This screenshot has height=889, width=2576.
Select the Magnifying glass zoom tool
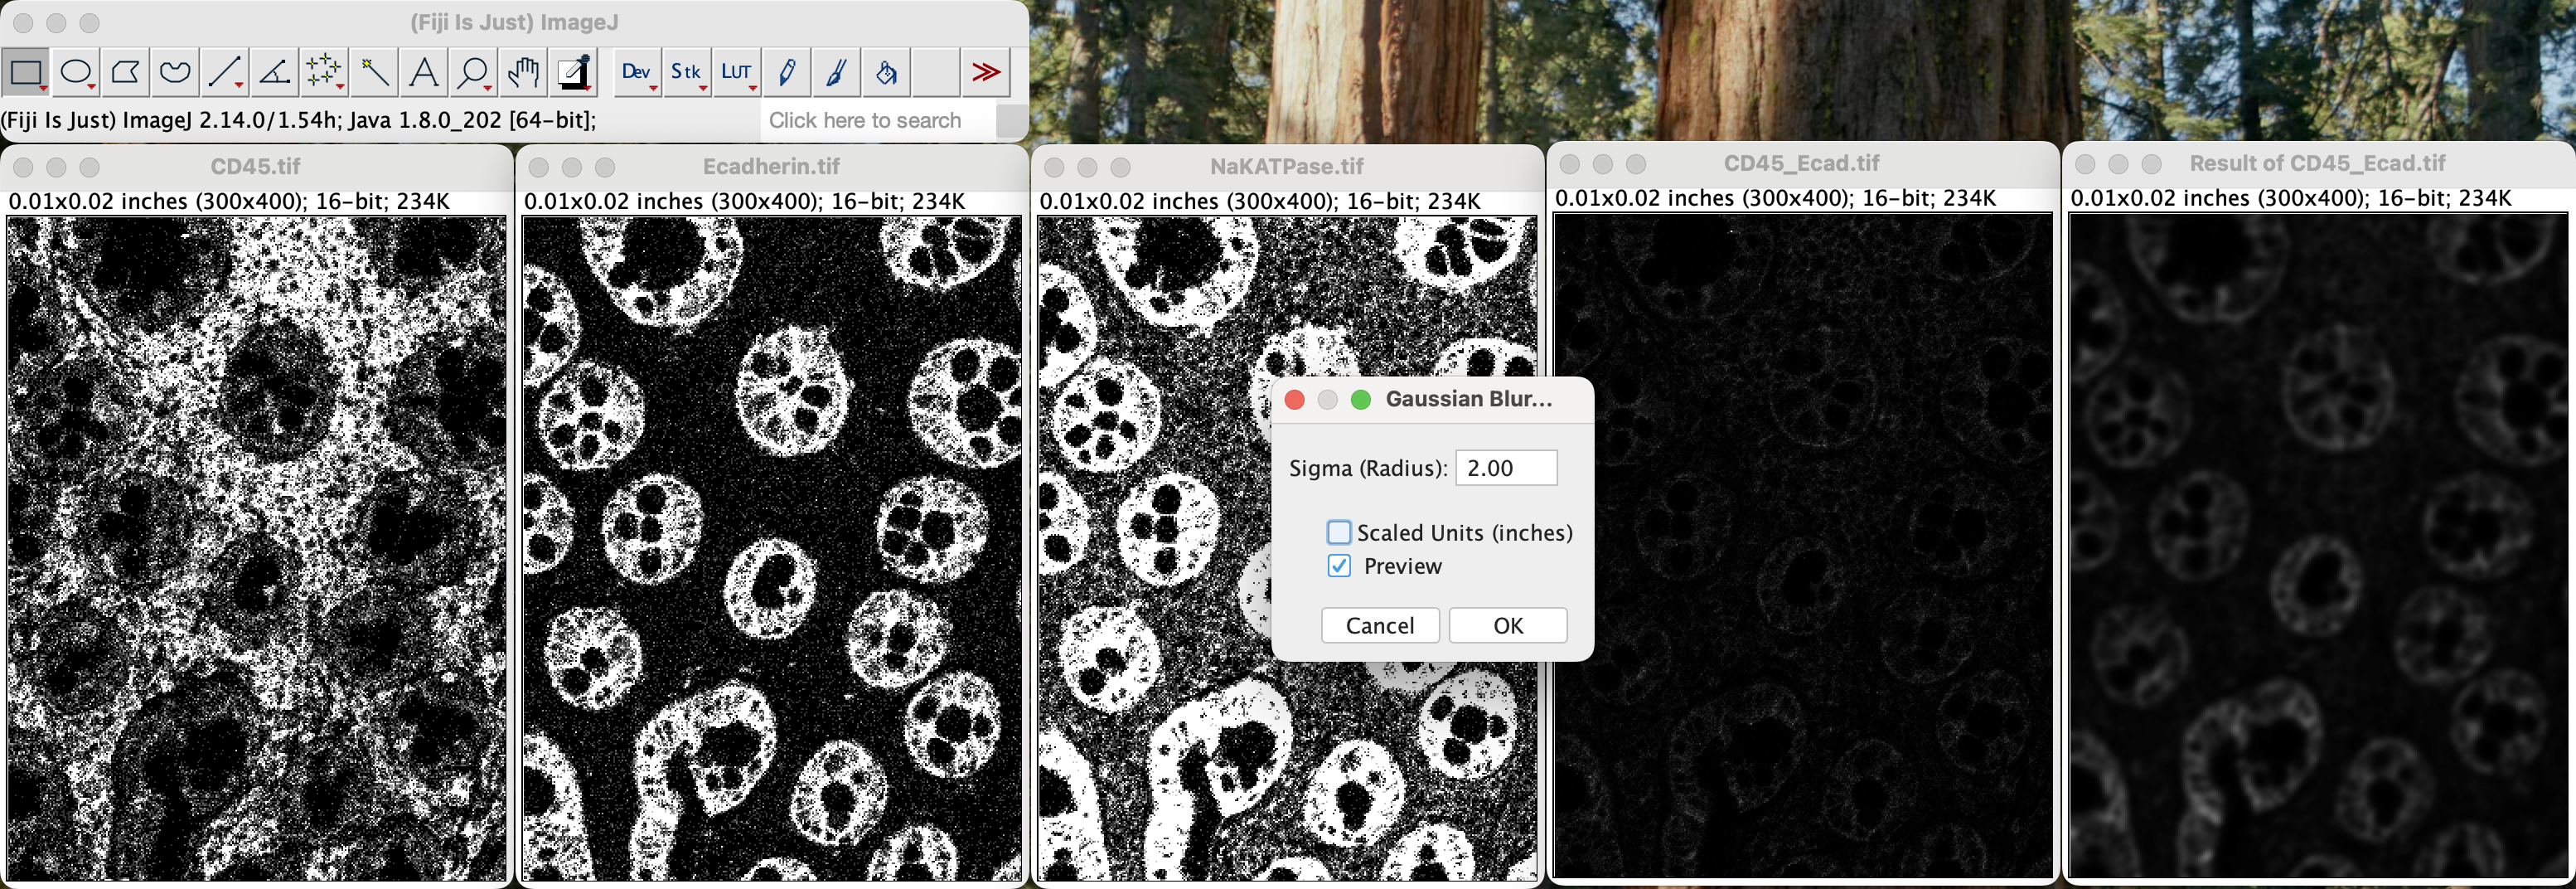click(x=473, y=72)
